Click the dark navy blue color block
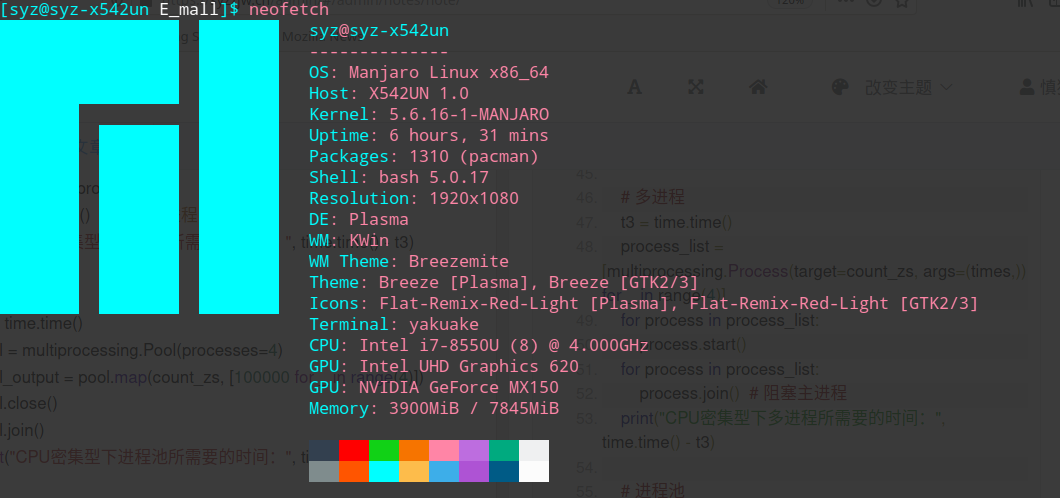 (504, 471)
